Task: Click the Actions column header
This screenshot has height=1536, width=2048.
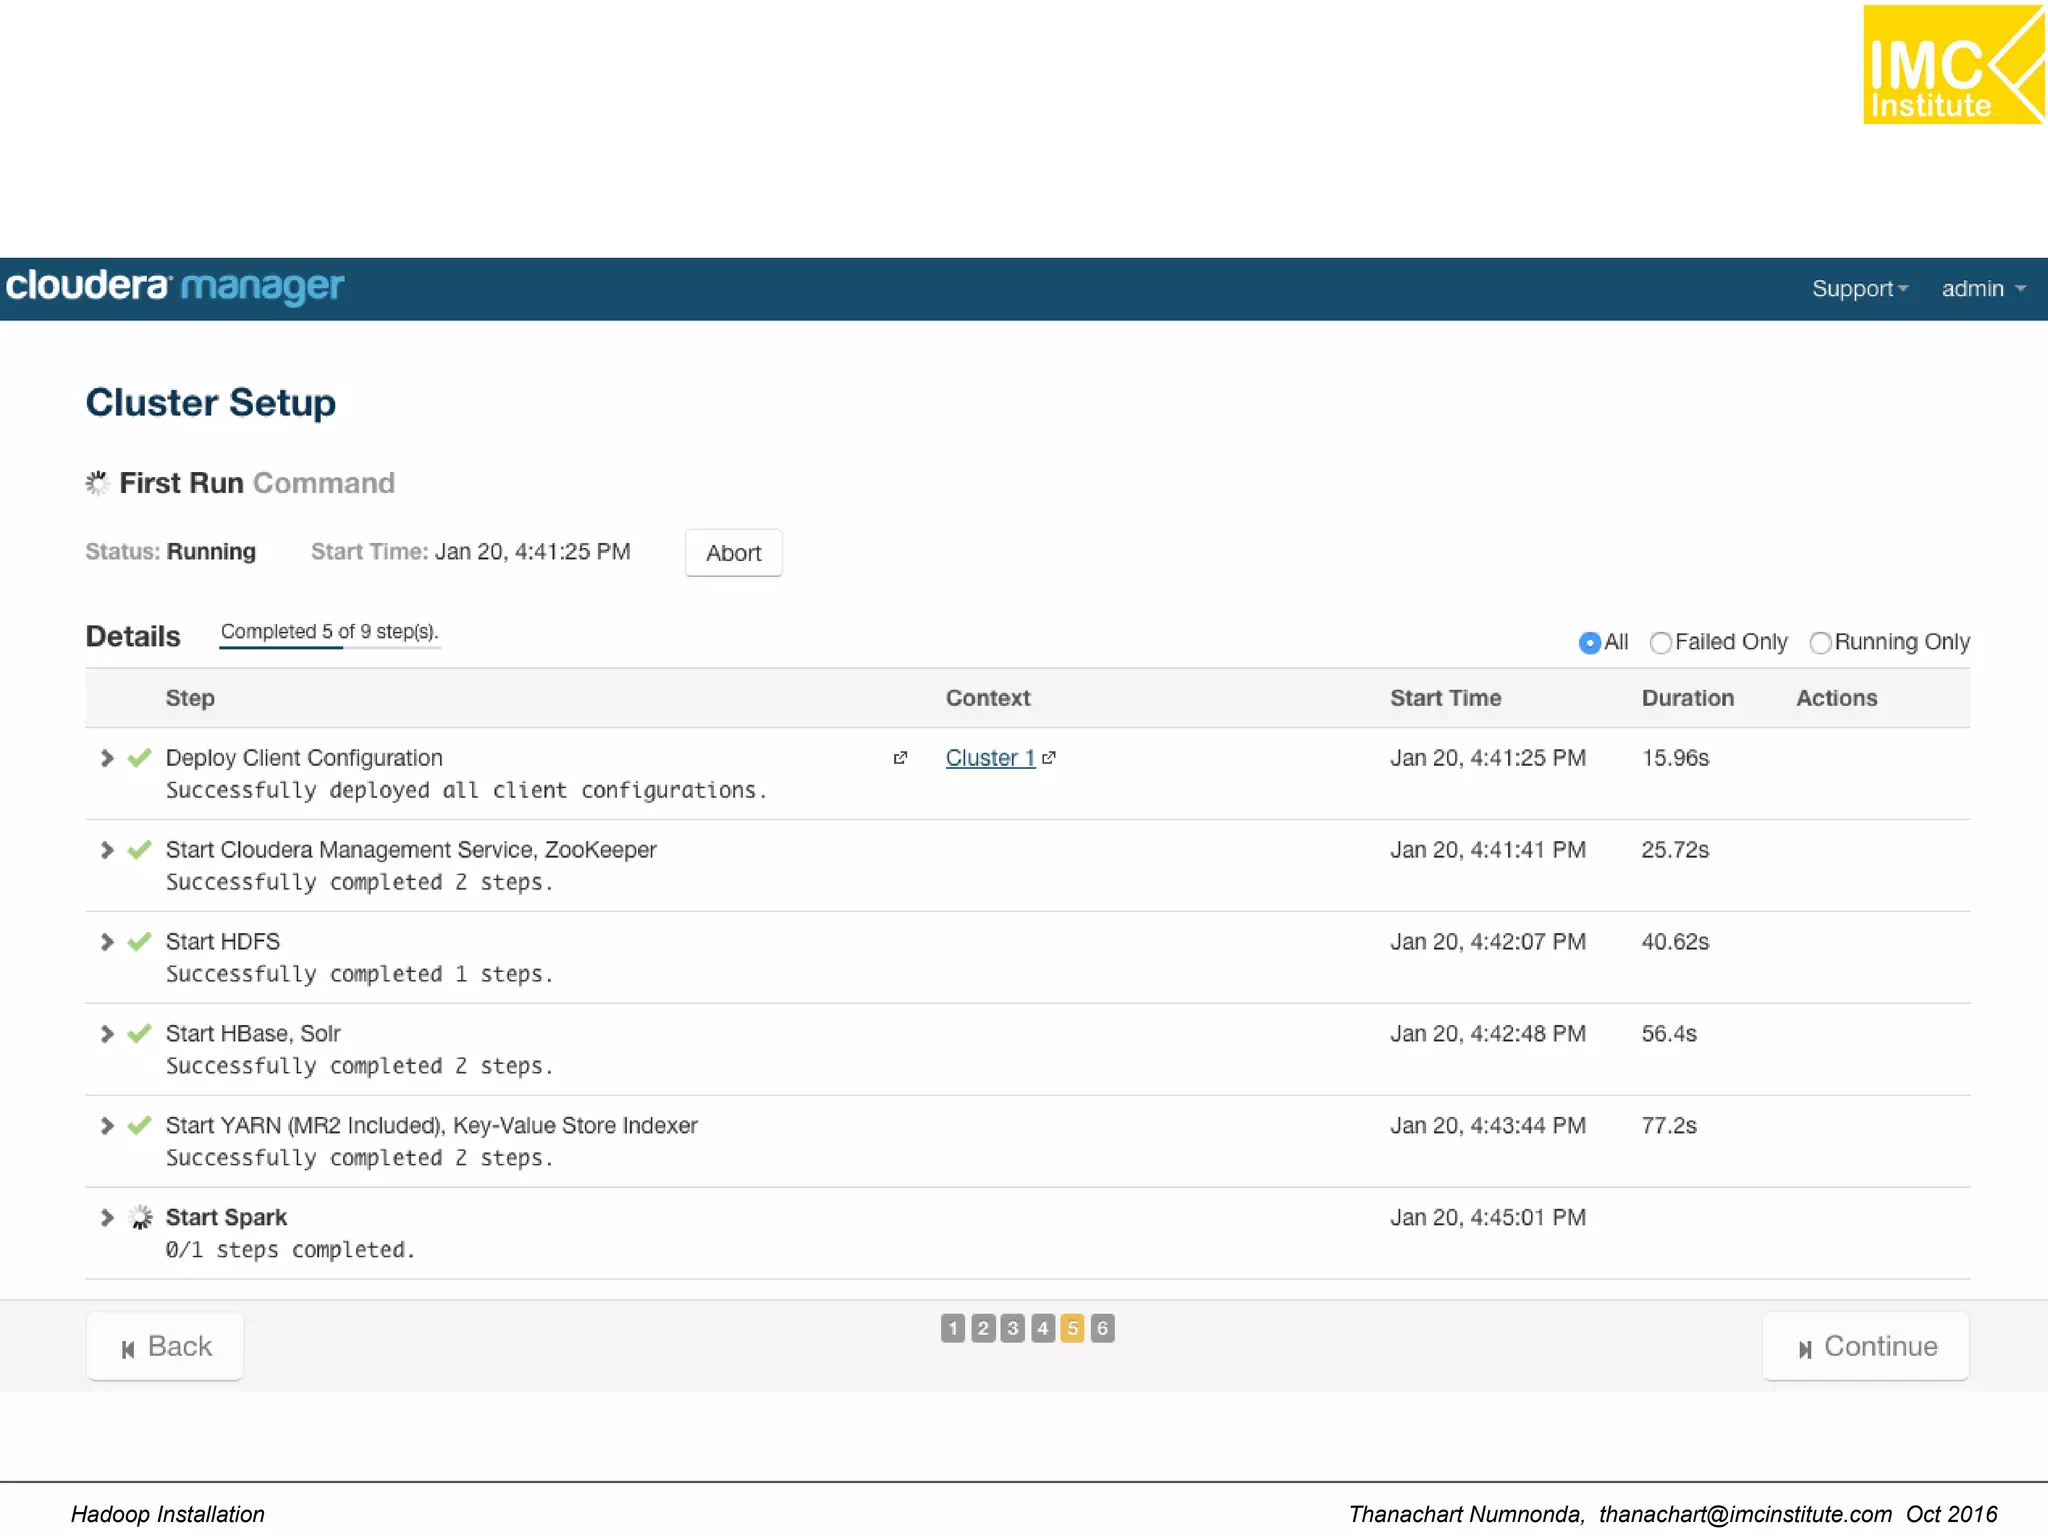Action: click(x=1837, y=698)
